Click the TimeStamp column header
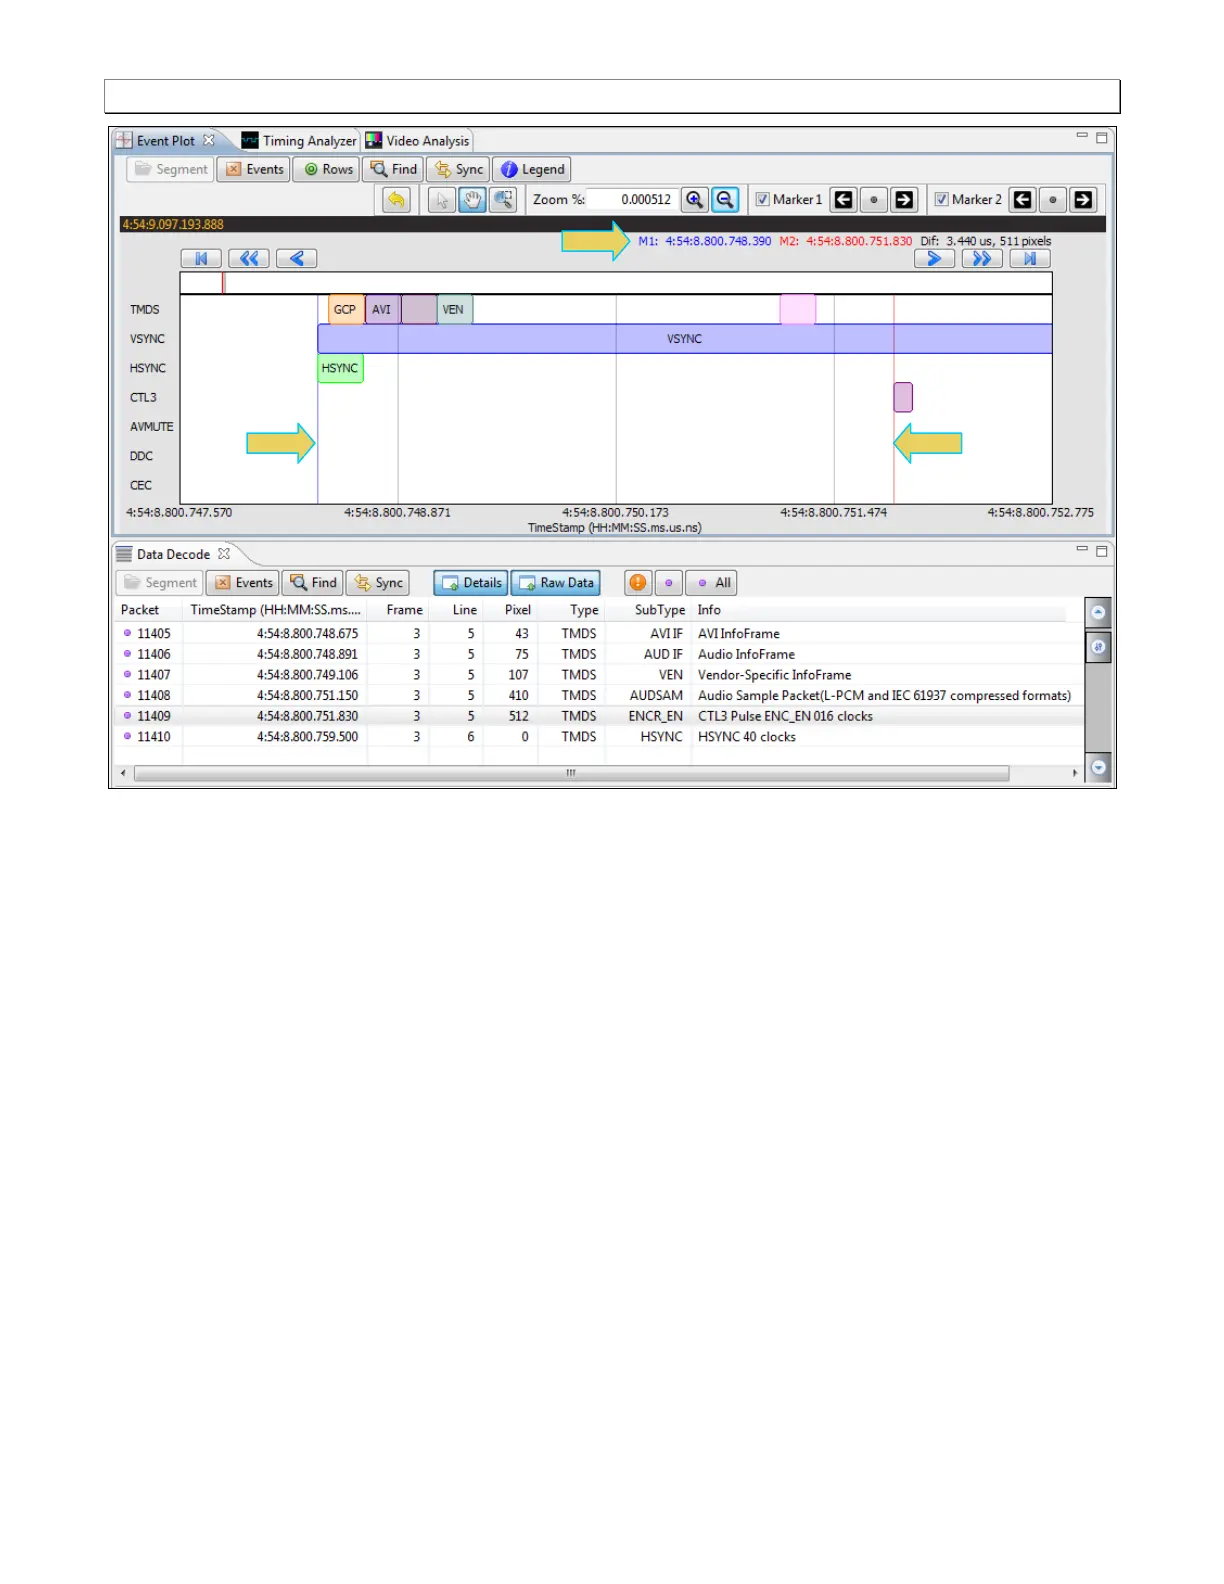 275,610
